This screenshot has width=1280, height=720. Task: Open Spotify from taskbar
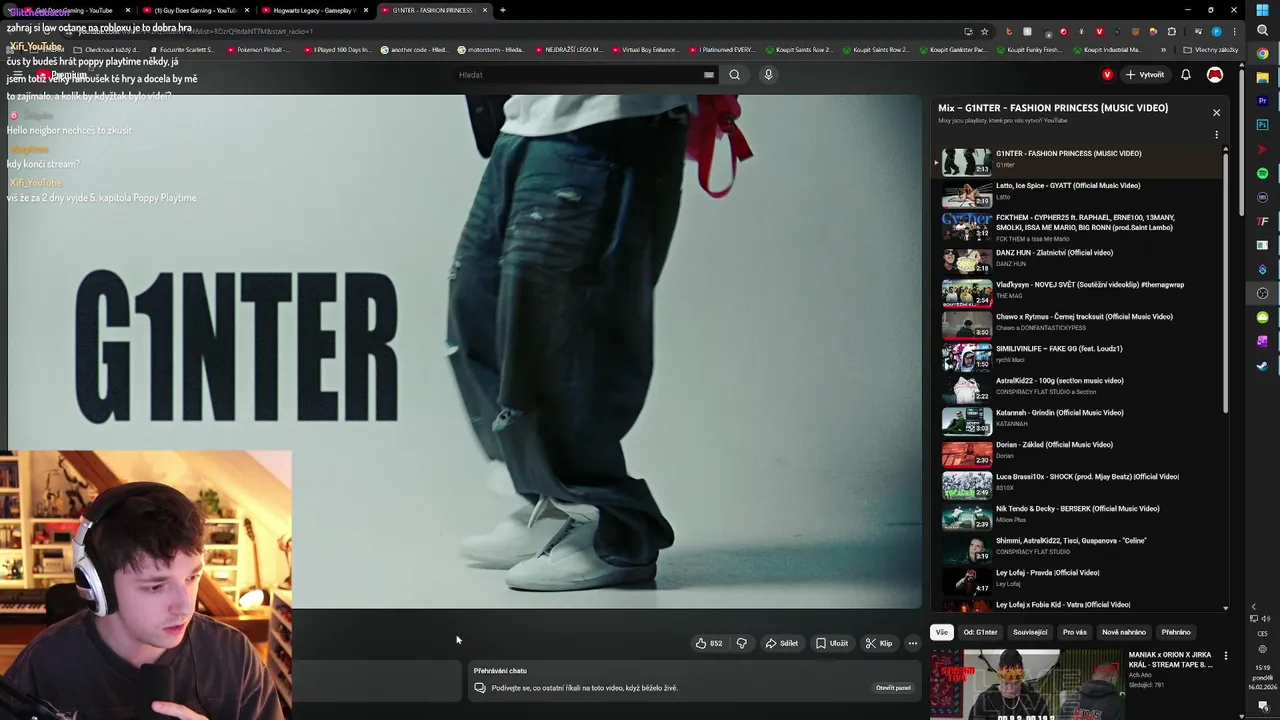pos(1263,174)
